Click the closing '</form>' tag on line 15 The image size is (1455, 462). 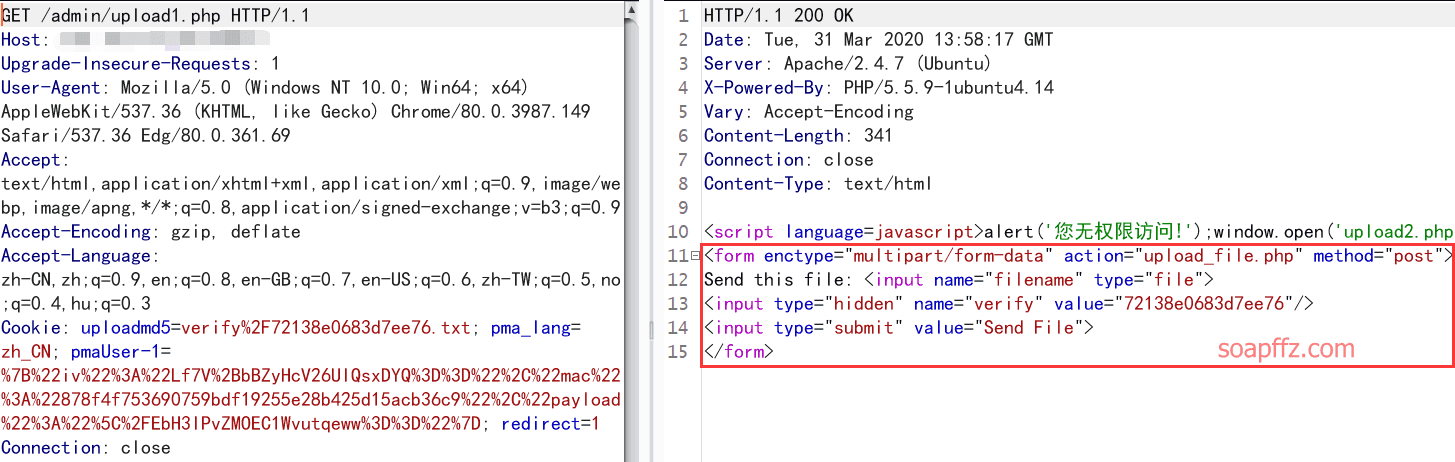[x=739, y=352]
